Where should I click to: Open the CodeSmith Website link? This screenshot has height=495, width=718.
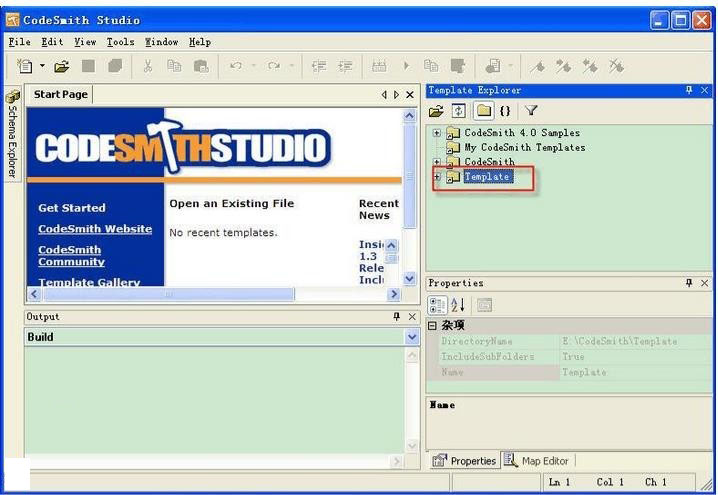click(95, 229)
